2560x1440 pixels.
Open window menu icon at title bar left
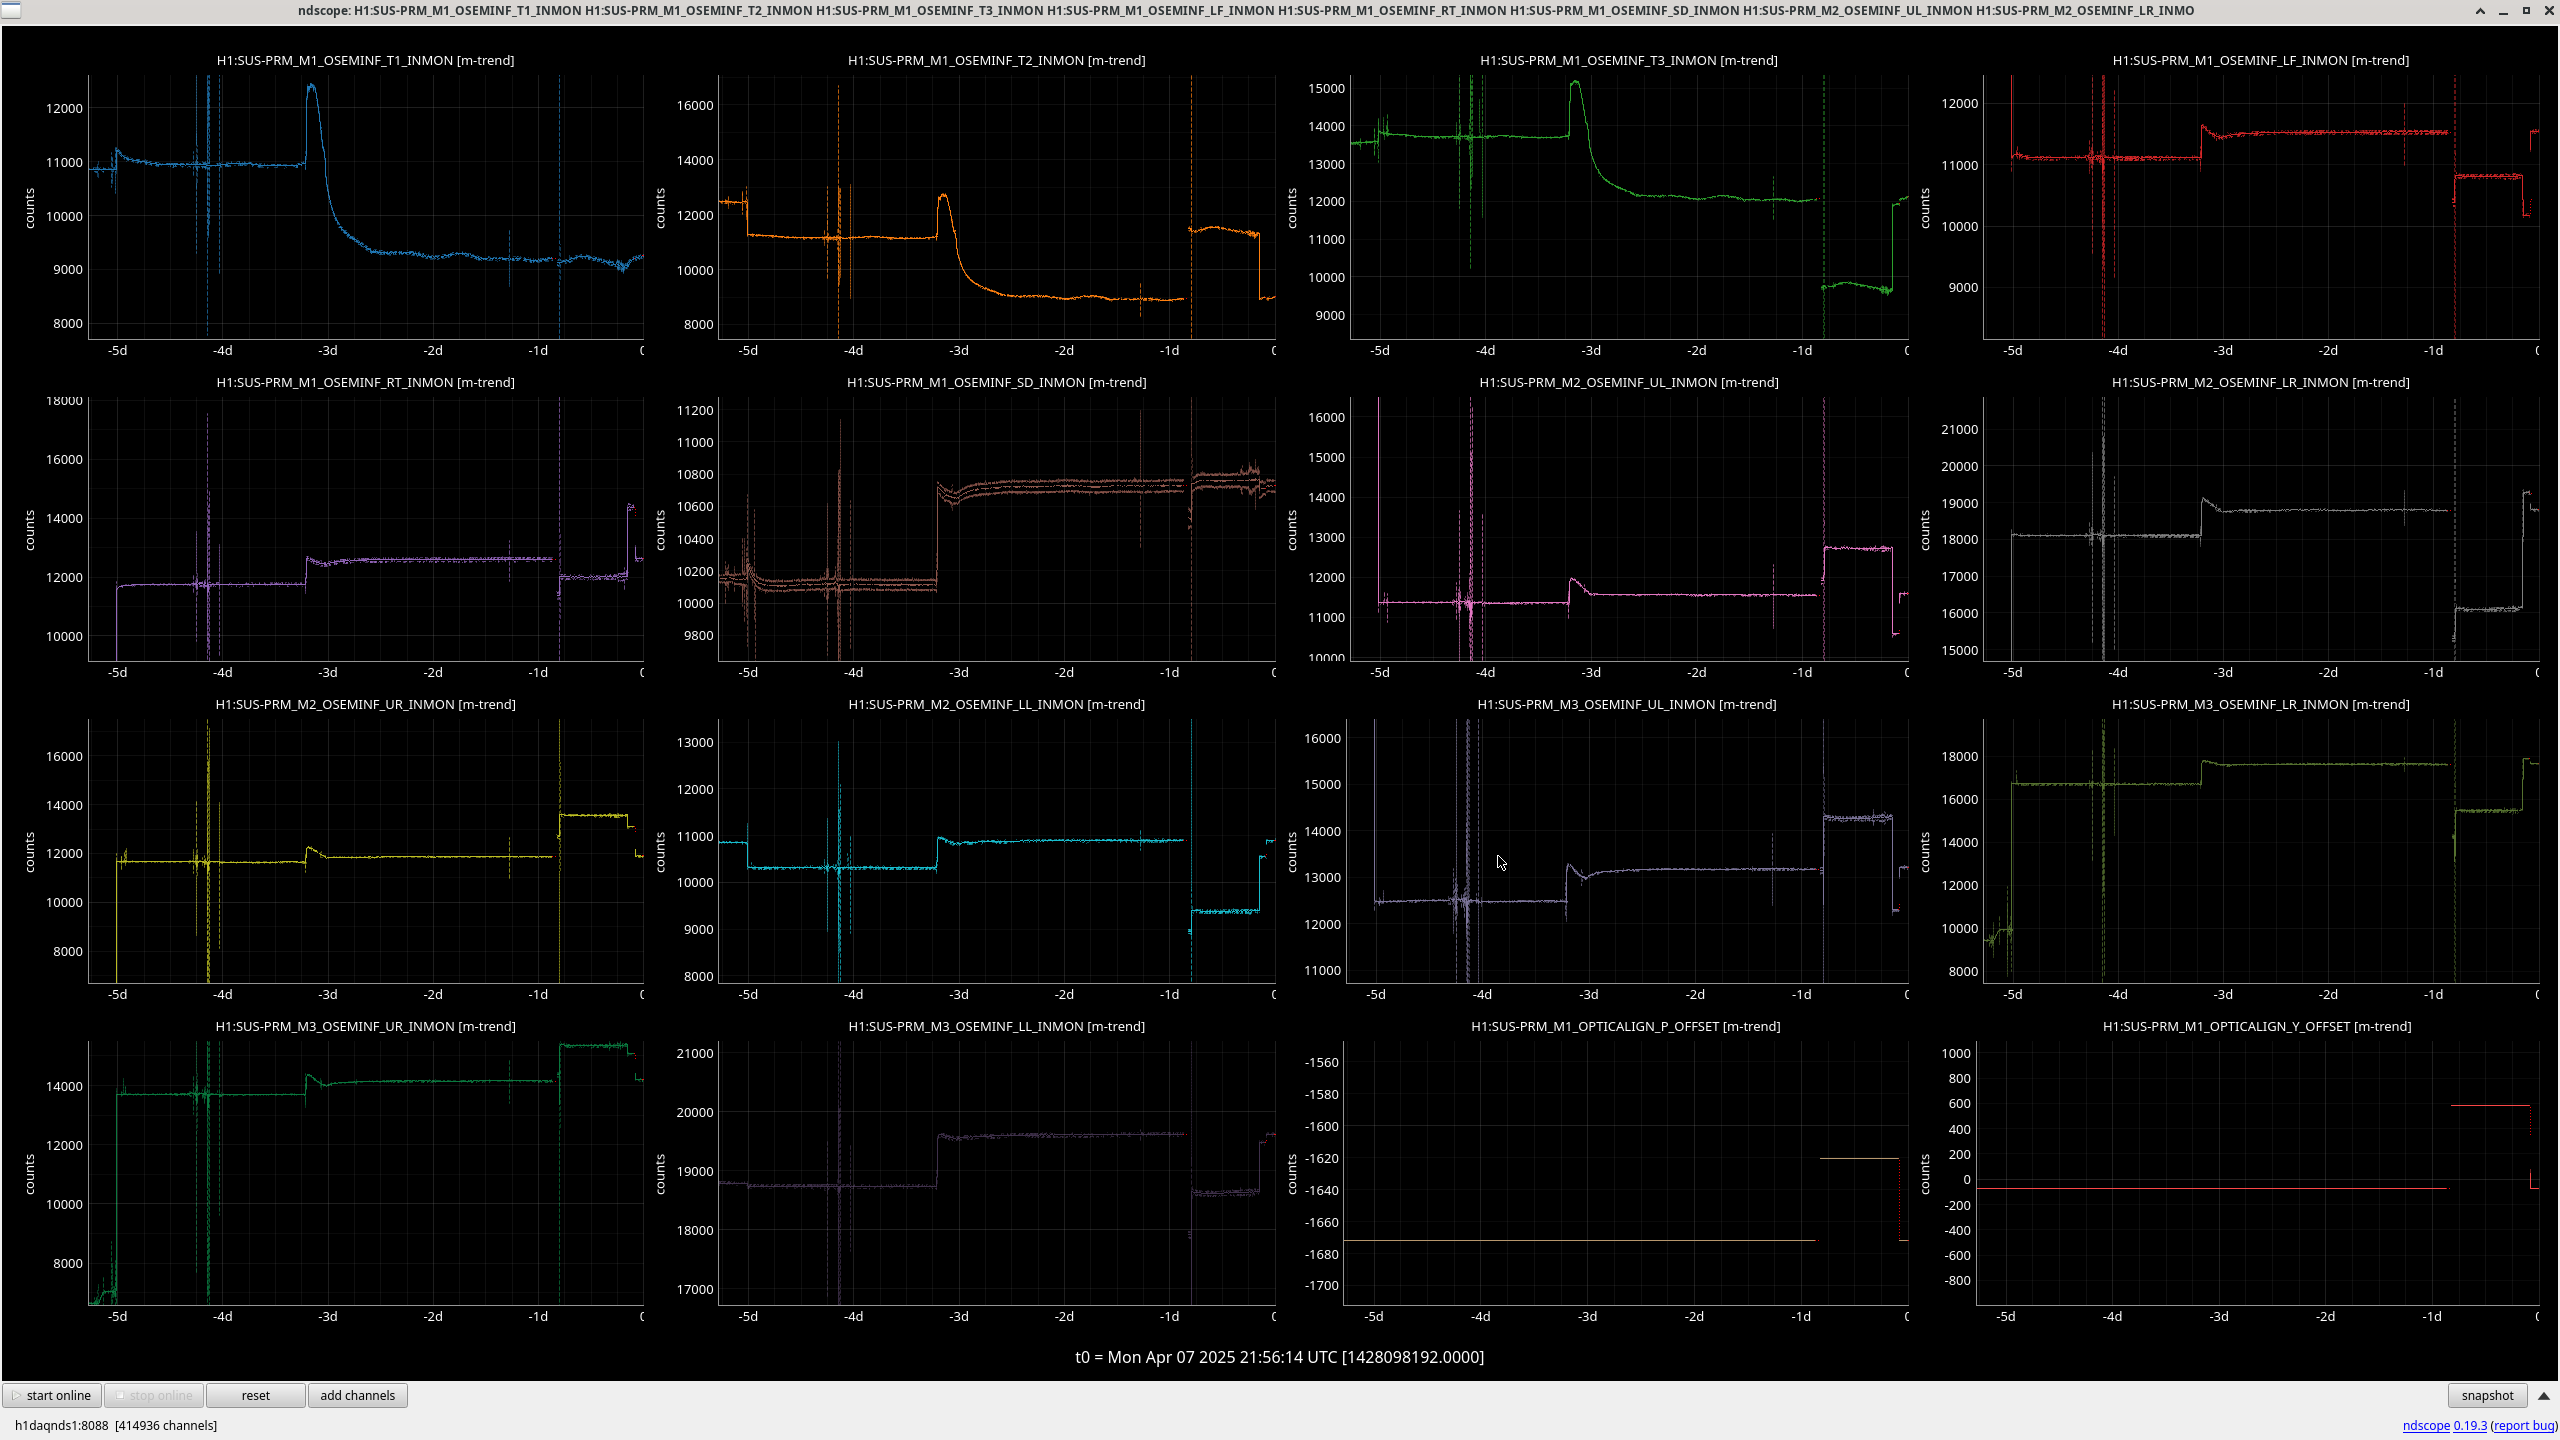(x=9, y=11)
